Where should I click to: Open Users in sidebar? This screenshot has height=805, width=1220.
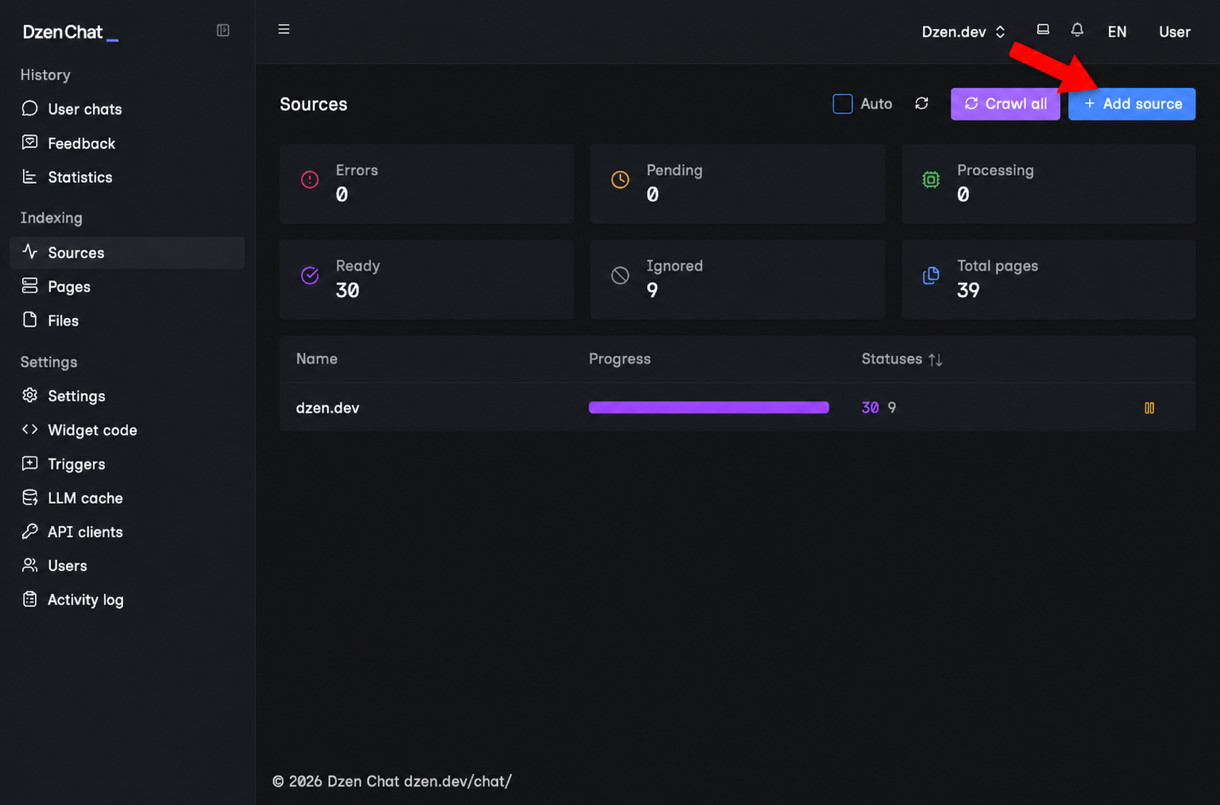pyautogui.click(x=127, y=566)
